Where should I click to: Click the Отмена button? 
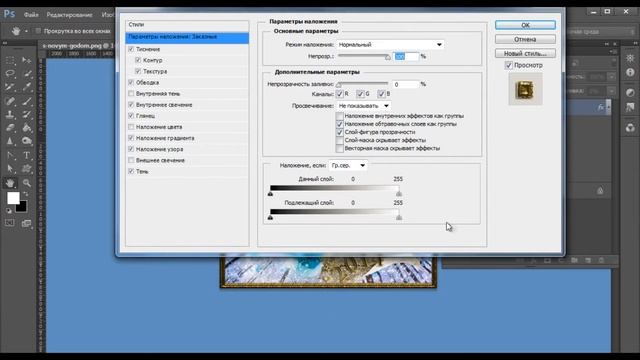click(x=525, y=39)
